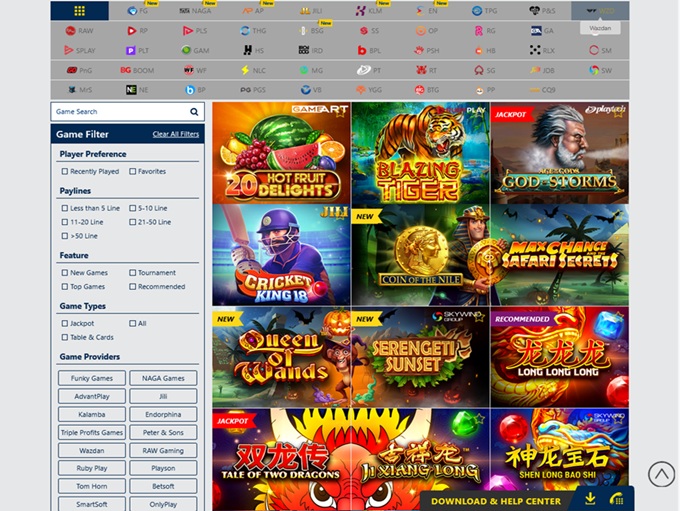Select the RAW provider tab
The width and height of the screenshot is (680, 511).
pyautogui.click(x=79, y=31)
